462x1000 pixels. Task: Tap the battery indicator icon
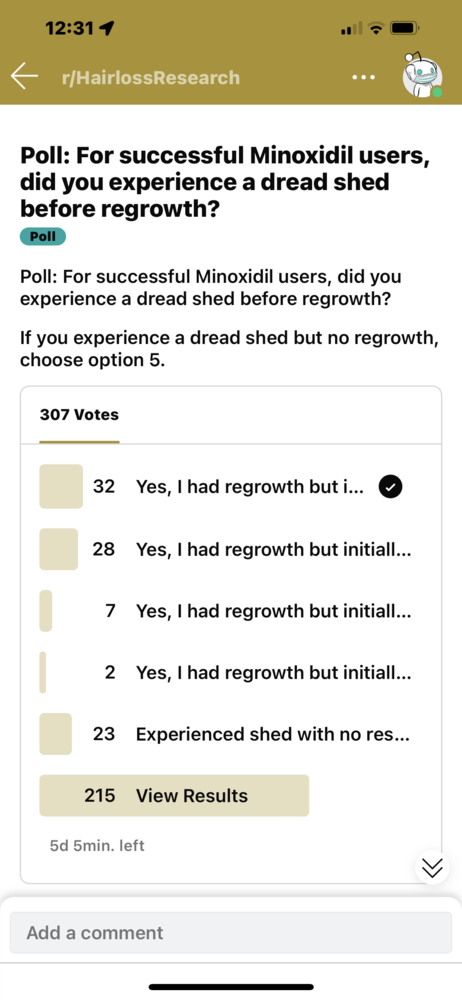point(404,28)
